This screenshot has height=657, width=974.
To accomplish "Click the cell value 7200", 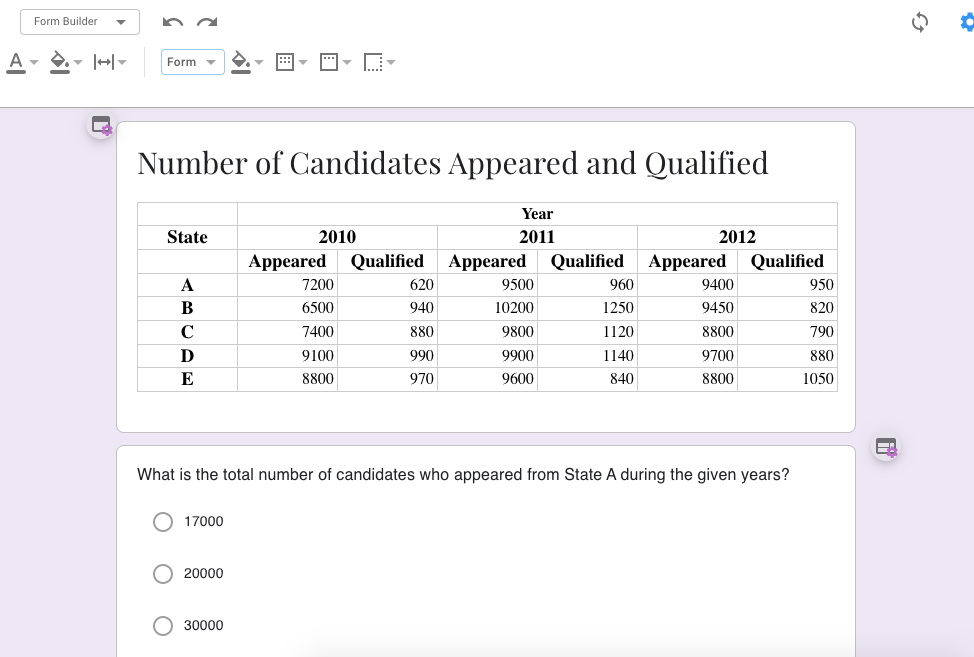I will point(318,285).
